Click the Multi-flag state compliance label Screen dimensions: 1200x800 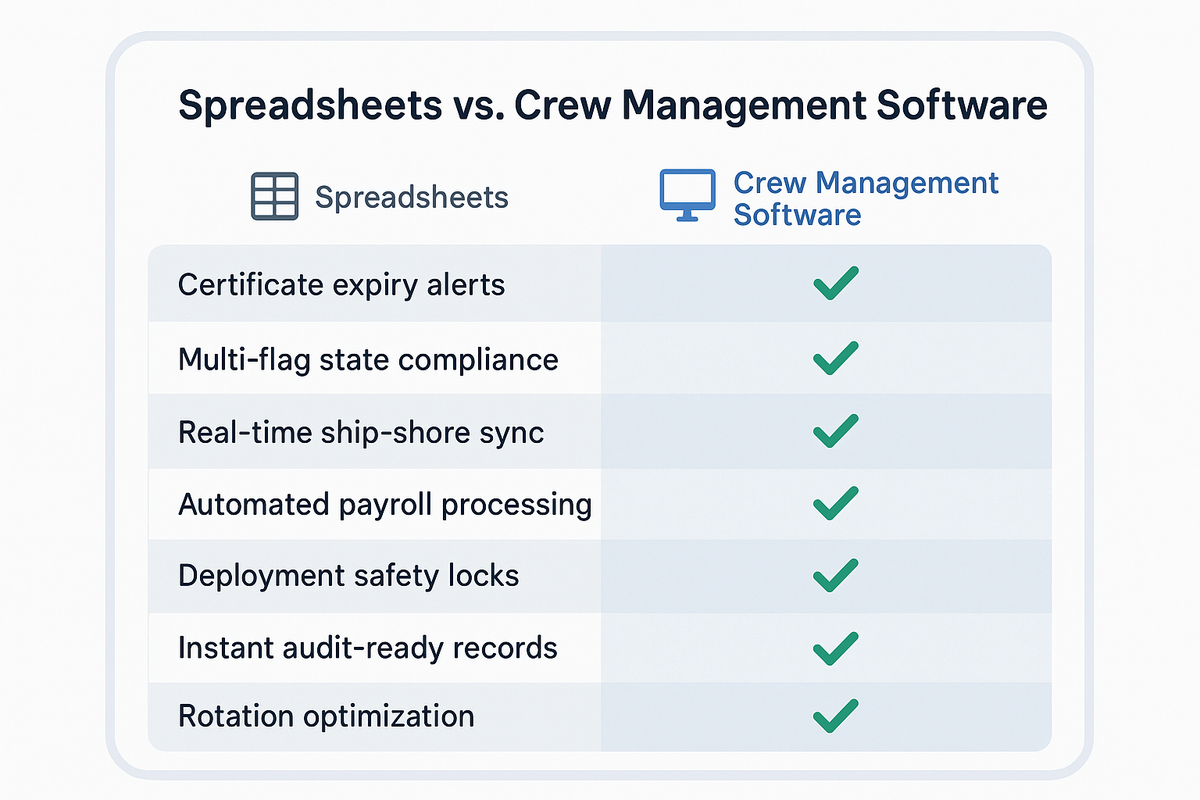pos(368,358)
